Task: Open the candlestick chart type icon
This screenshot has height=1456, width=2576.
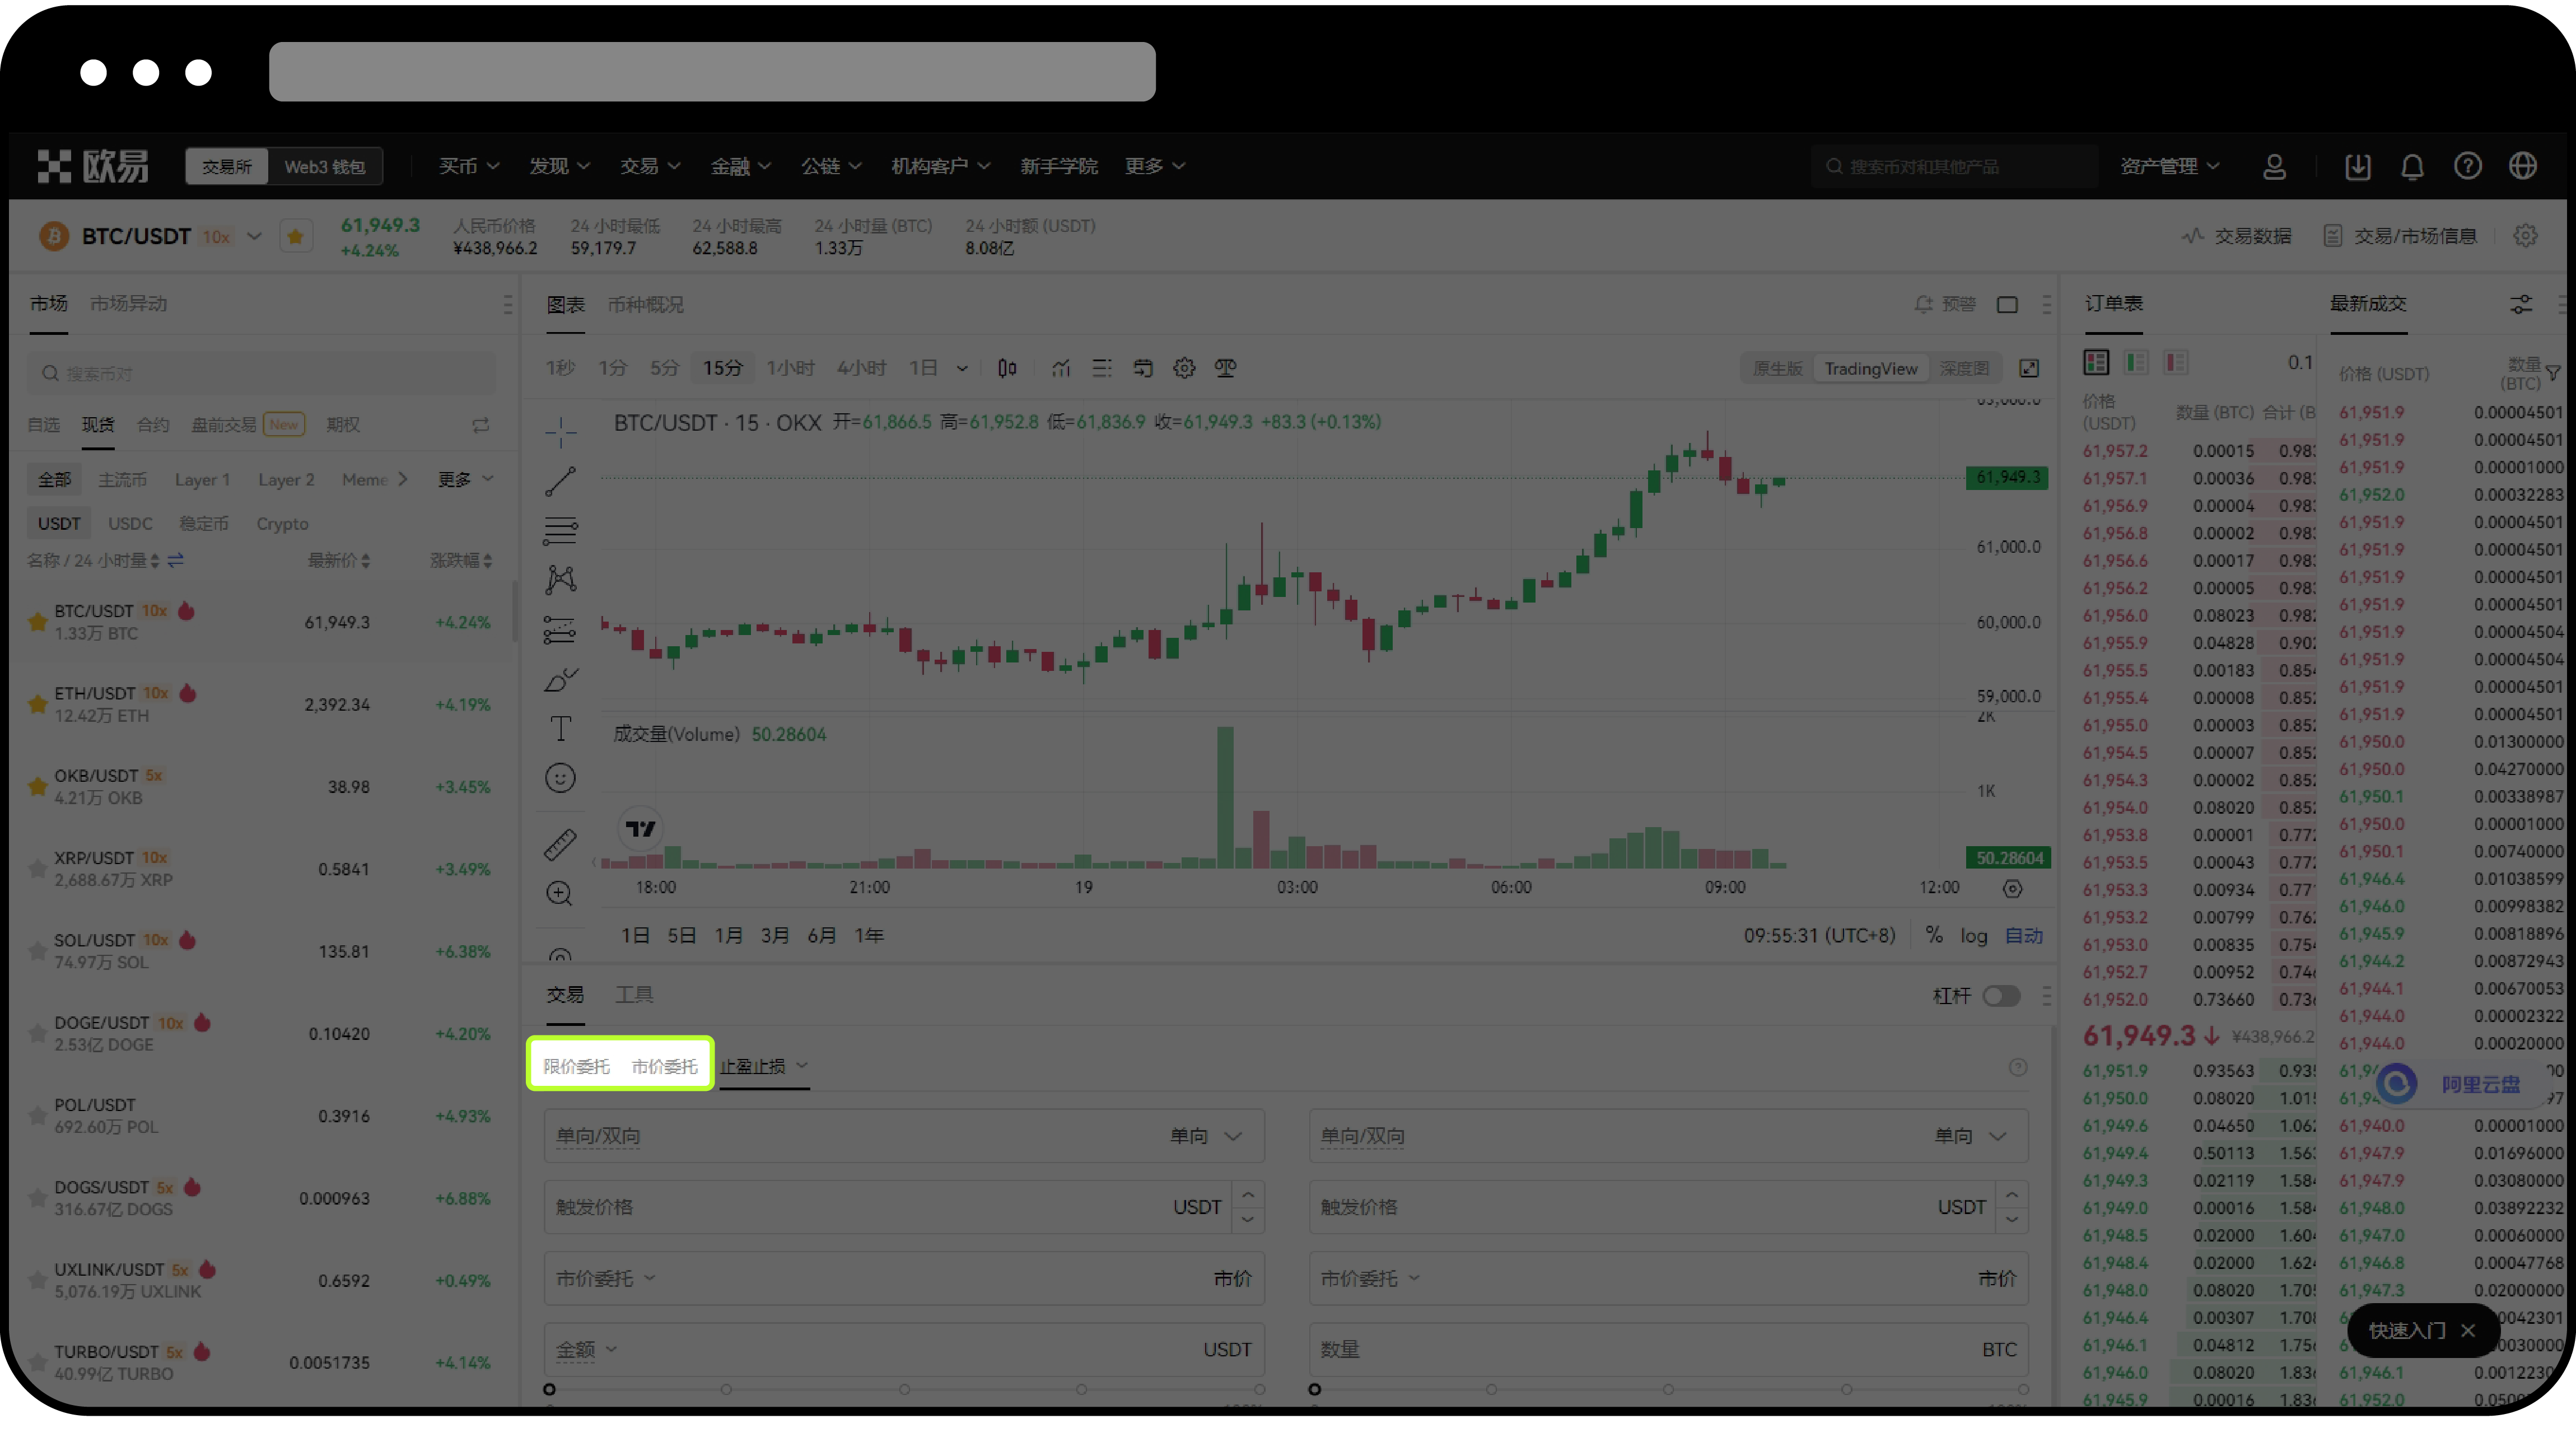Action: pyautogui.click(x=1007, y=369)
